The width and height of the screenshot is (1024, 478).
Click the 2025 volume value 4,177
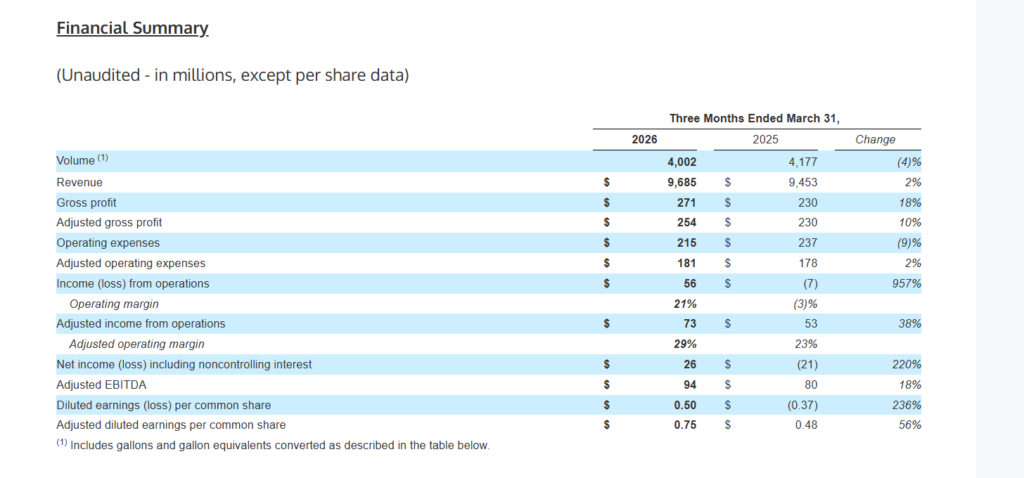(802, 161)
